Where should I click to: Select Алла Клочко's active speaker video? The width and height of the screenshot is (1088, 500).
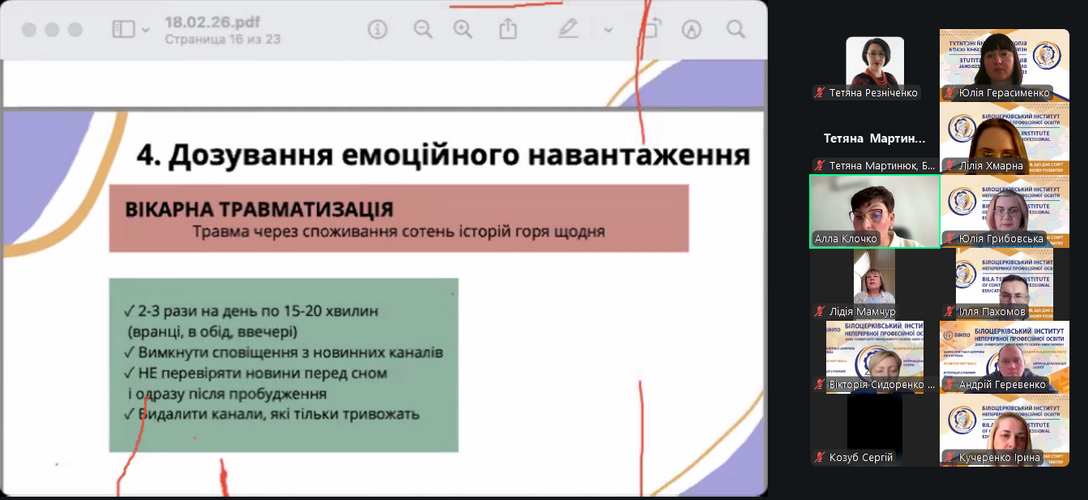coord(874,211)
